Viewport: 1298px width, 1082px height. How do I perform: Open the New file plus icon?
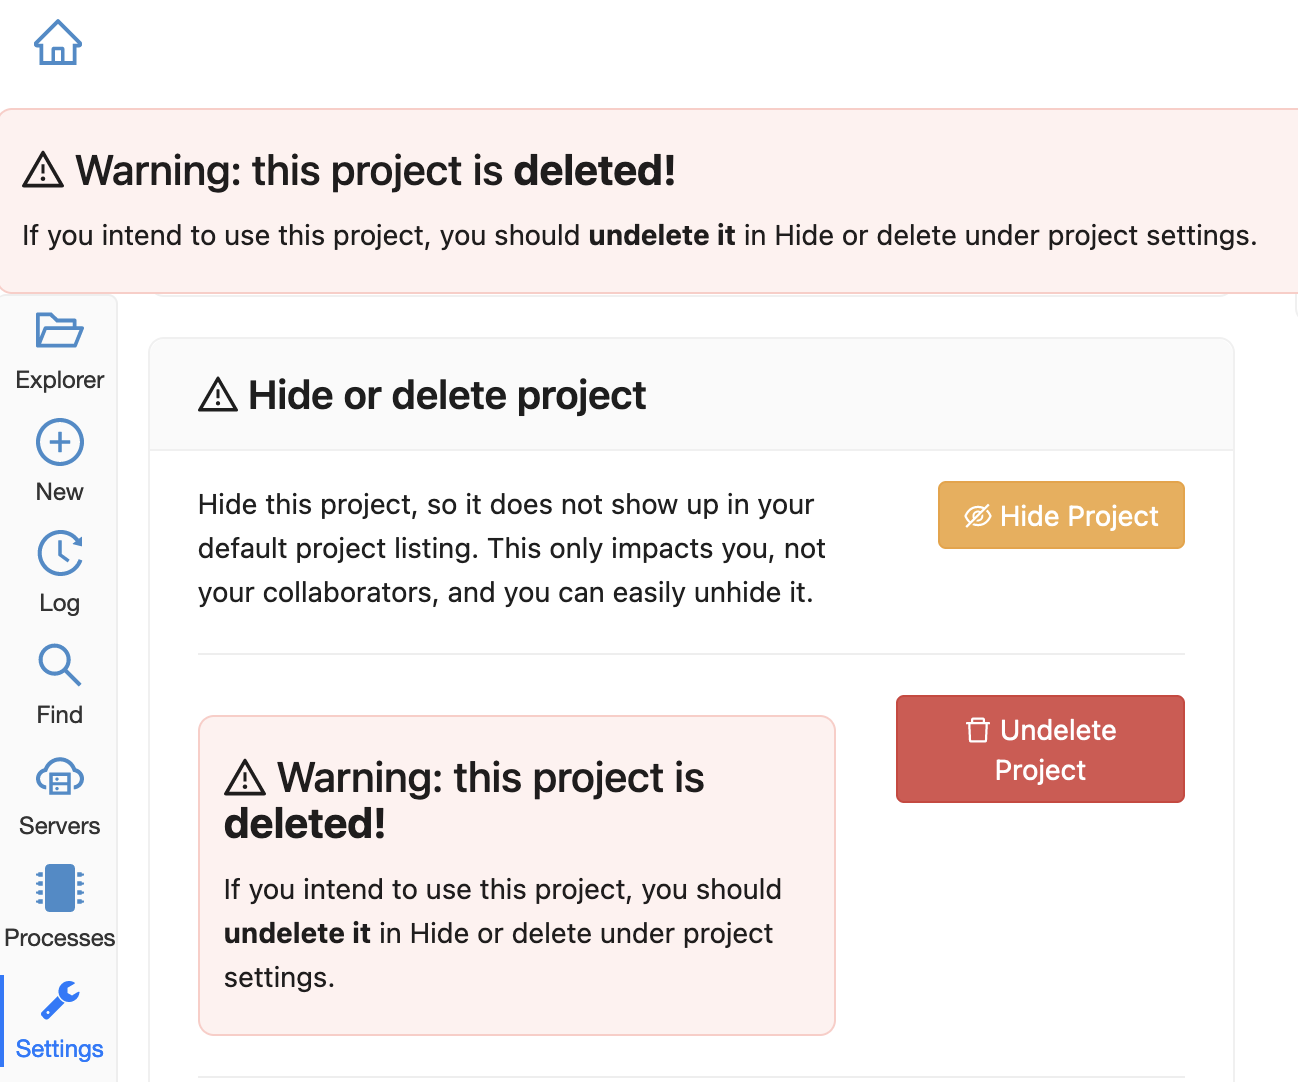[x=60, y=442]
